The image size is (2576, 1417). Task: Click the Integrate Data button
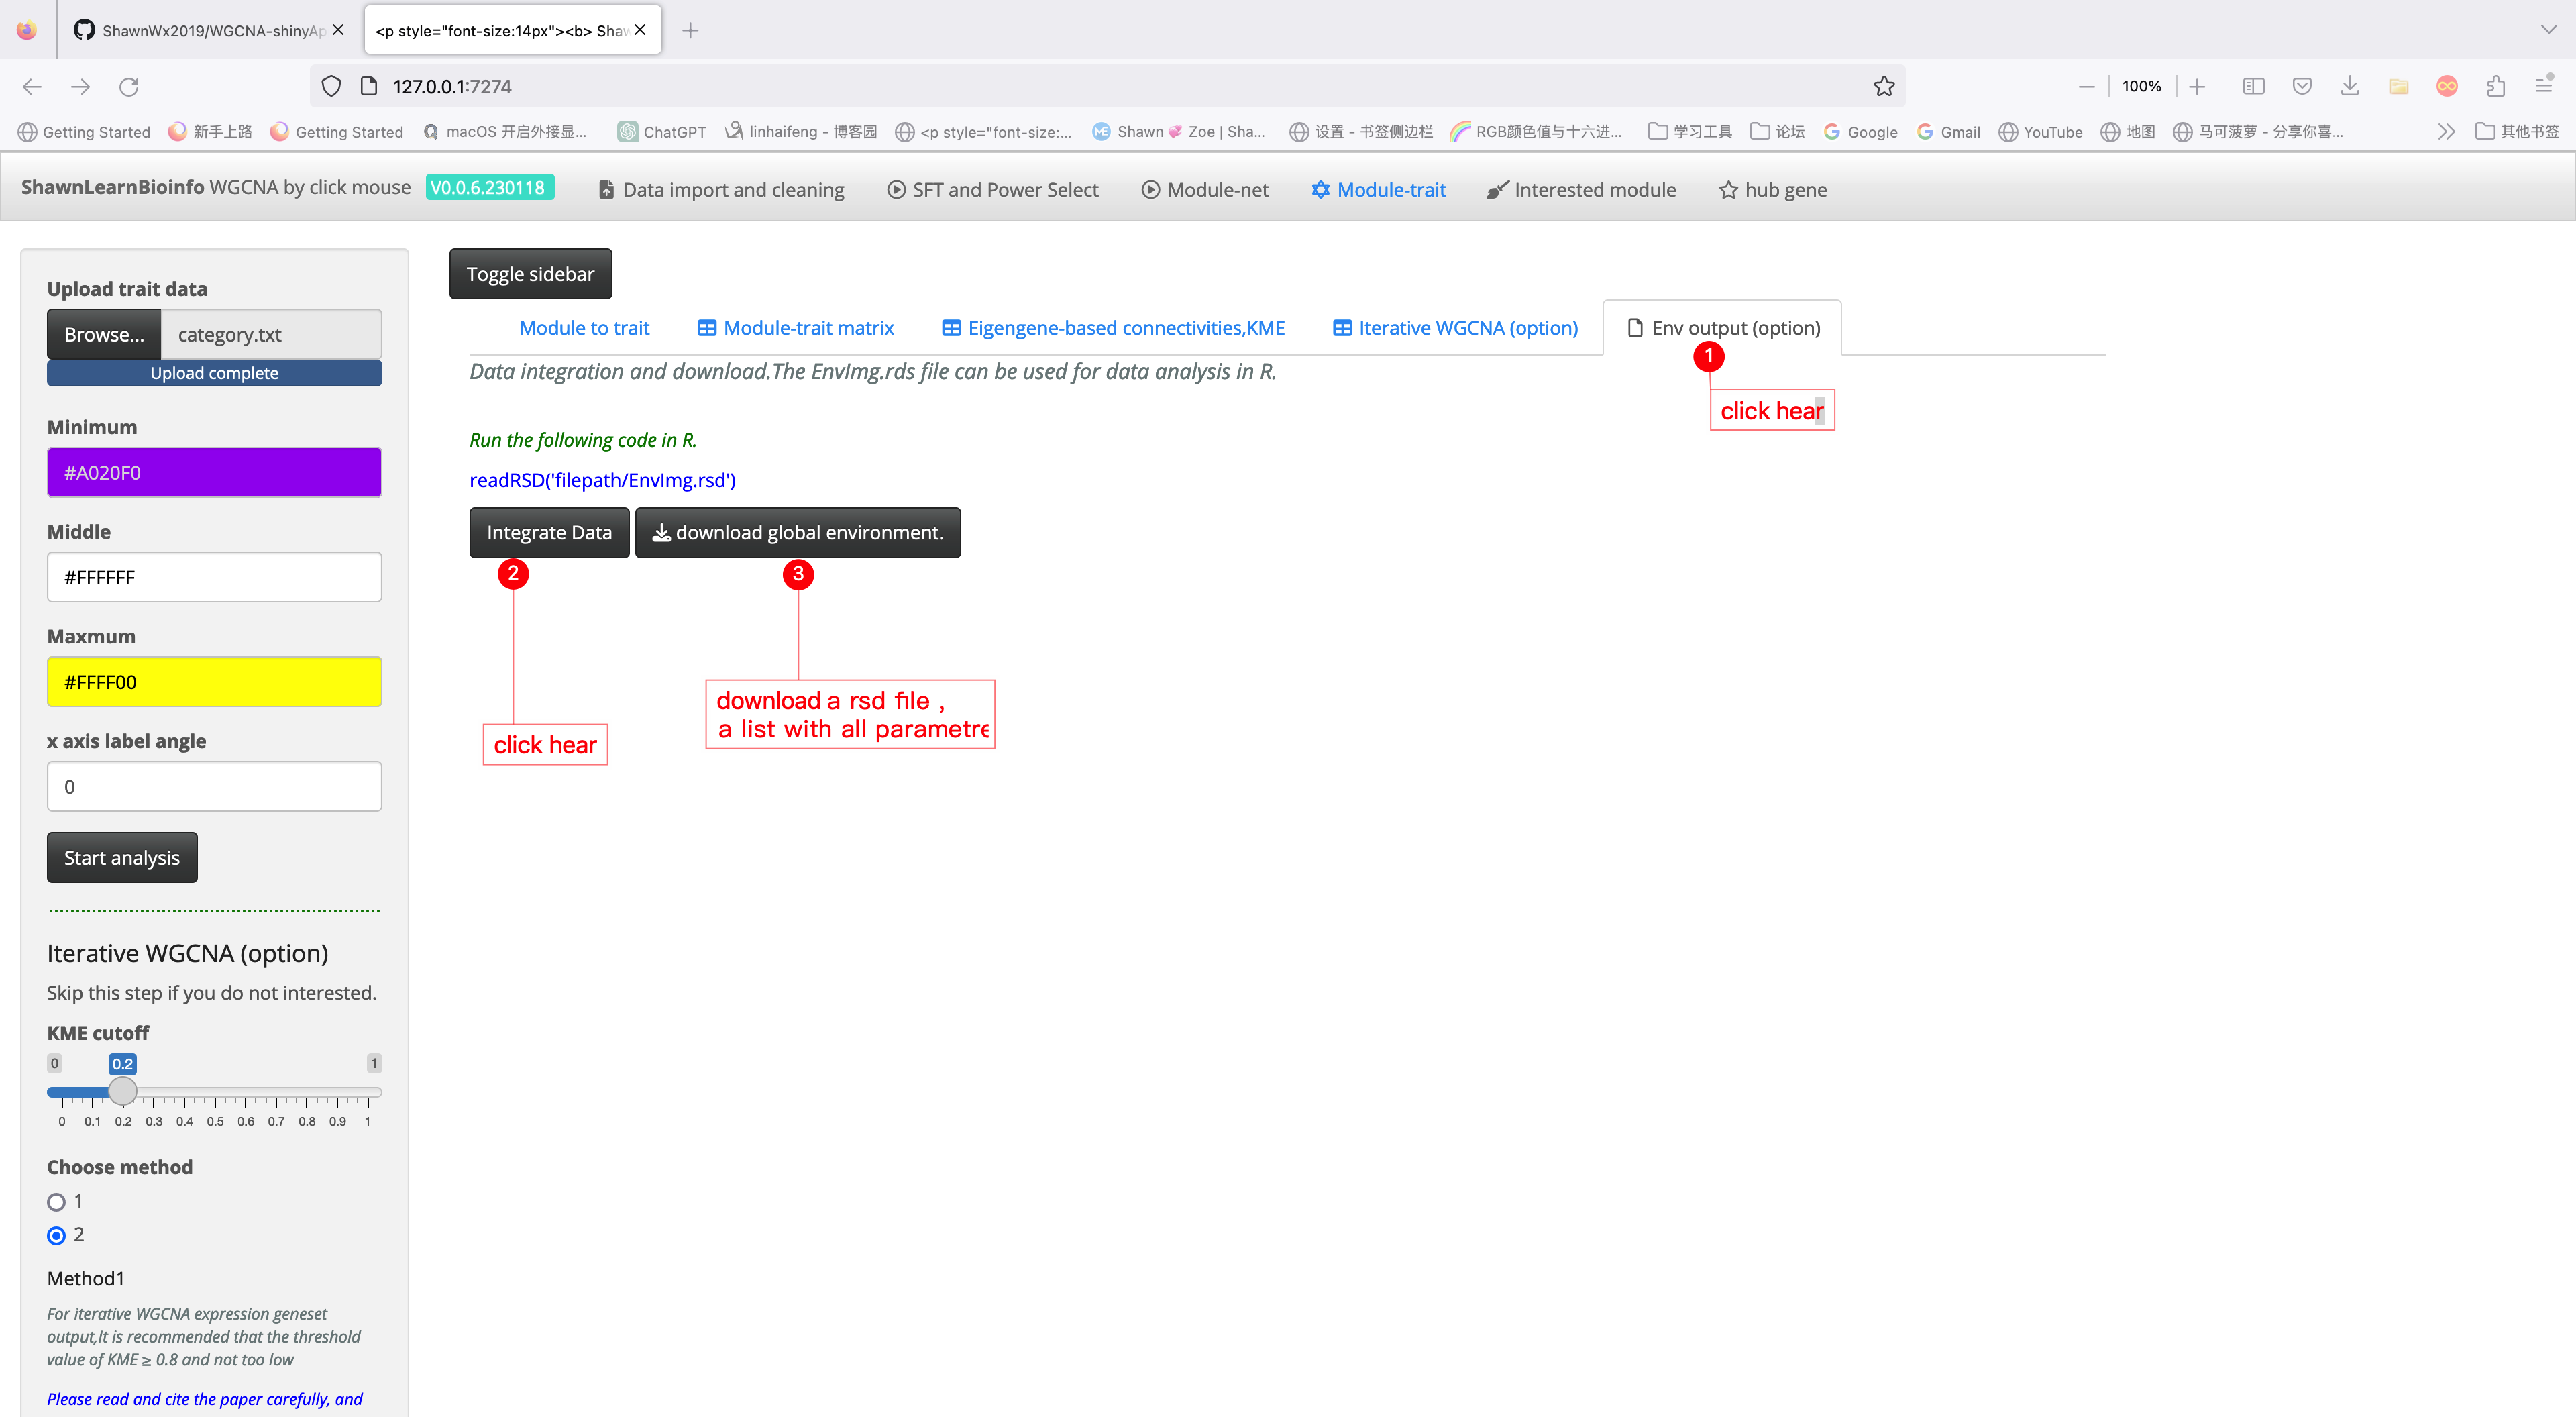549,533
